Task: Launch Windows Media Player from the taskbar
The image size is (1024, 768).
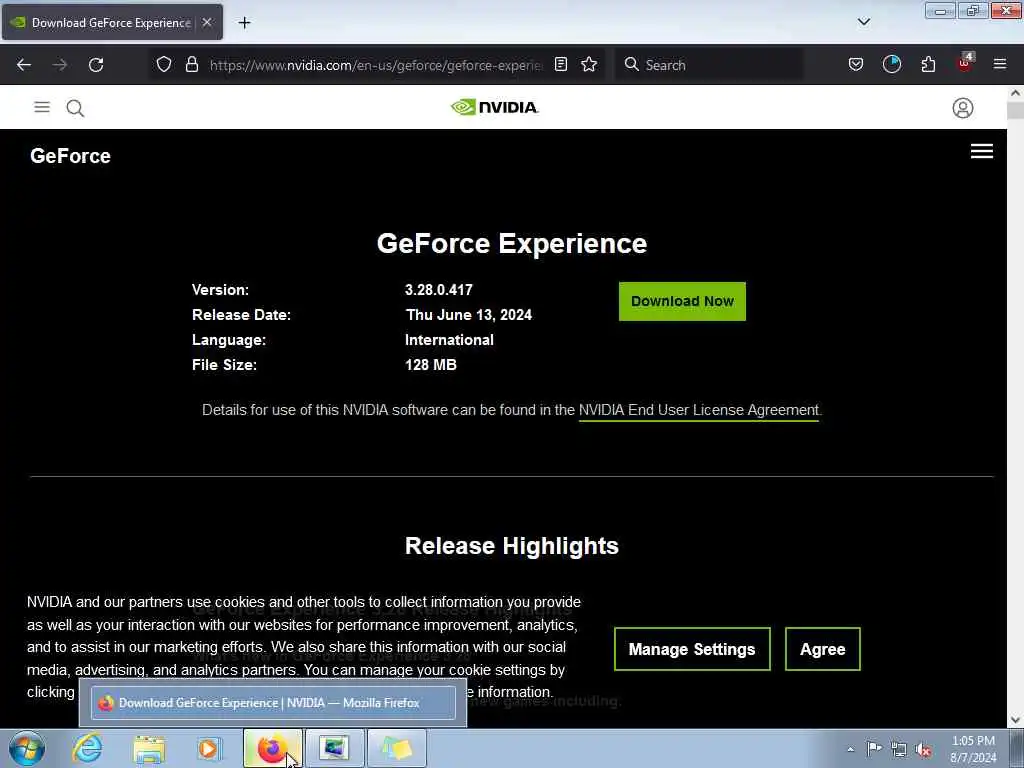Action: click(x=210, y=748)
